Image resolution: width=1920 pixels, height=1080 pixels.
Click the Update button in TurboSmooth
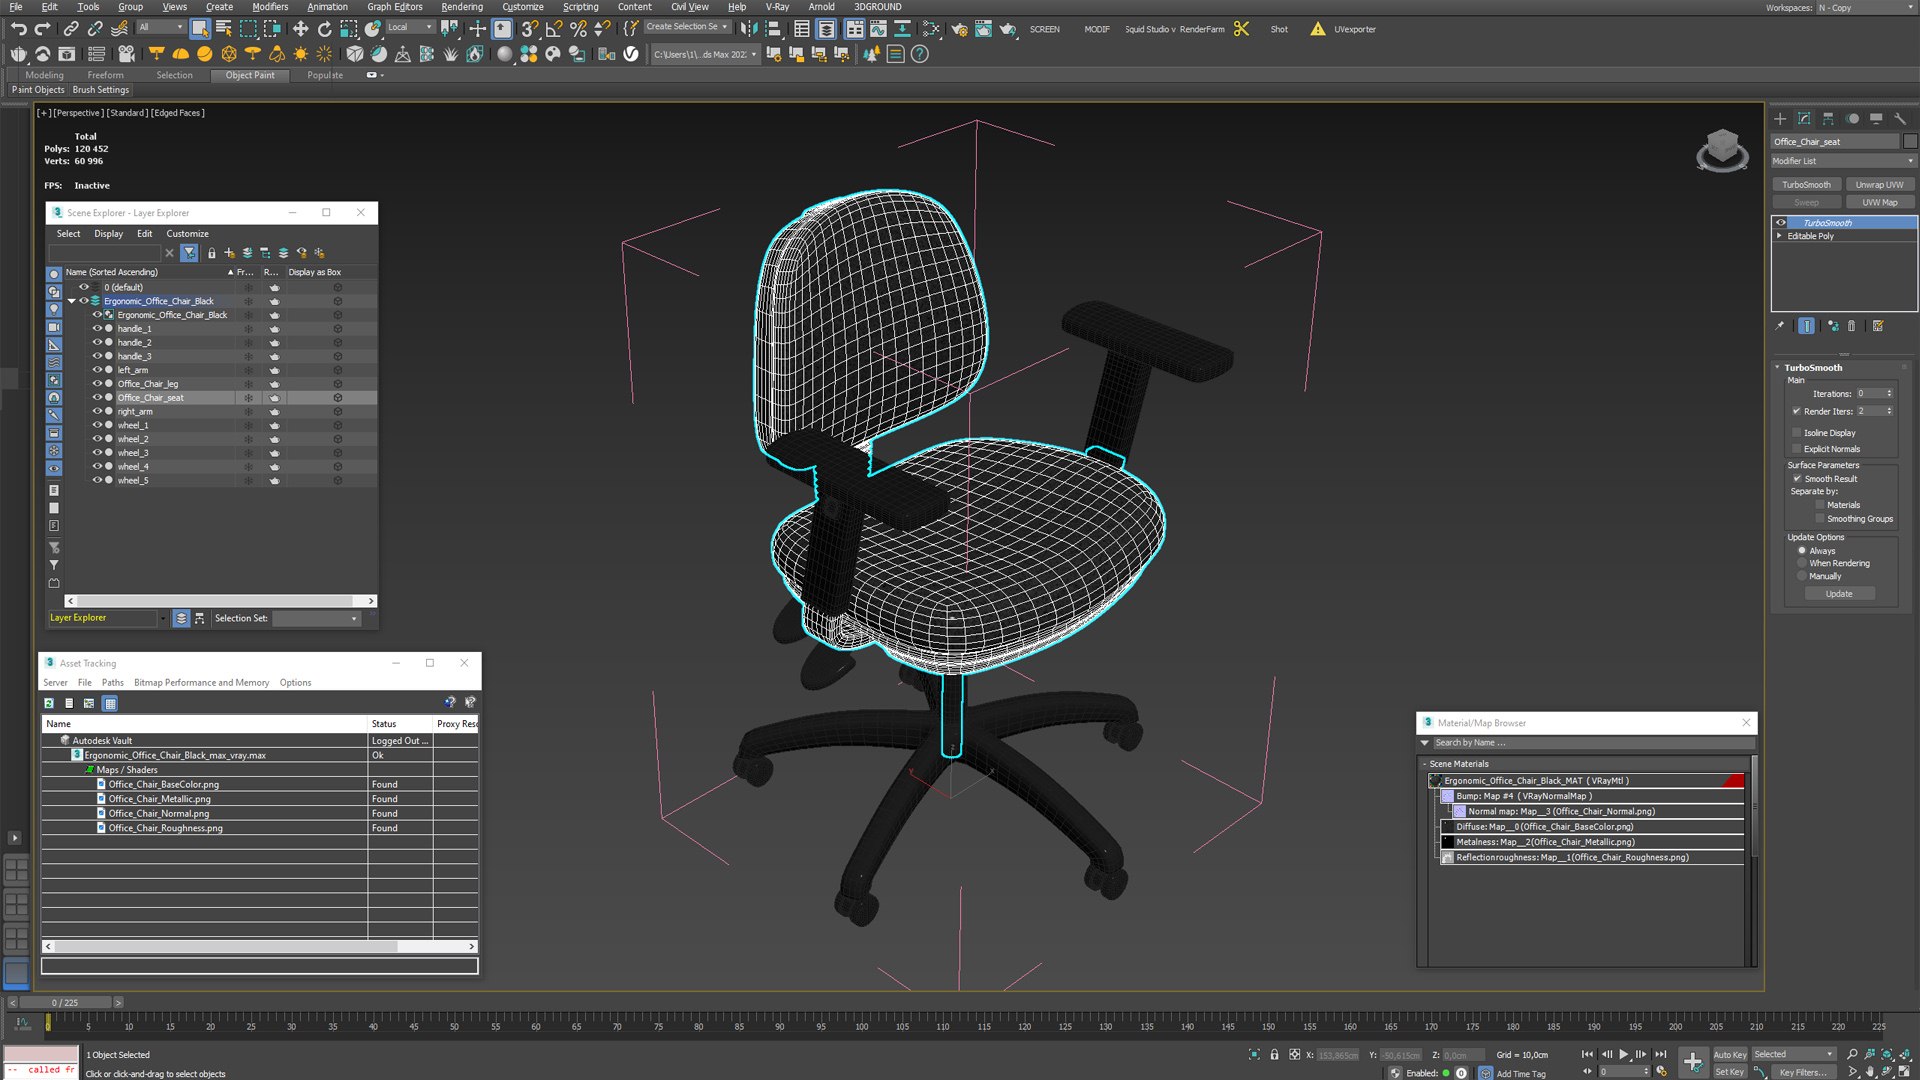[1839, 594]
